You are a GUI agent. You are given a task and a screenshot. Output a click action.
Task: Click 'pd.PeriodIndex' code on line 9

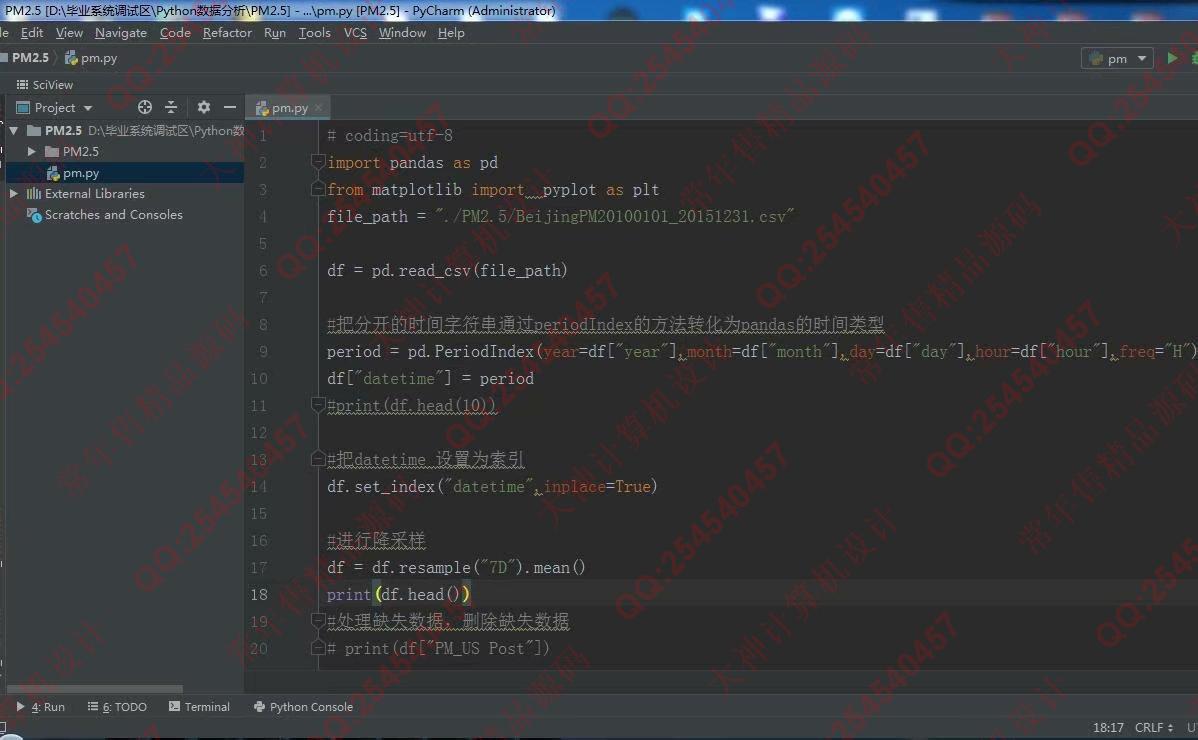[x=470, y=351]
